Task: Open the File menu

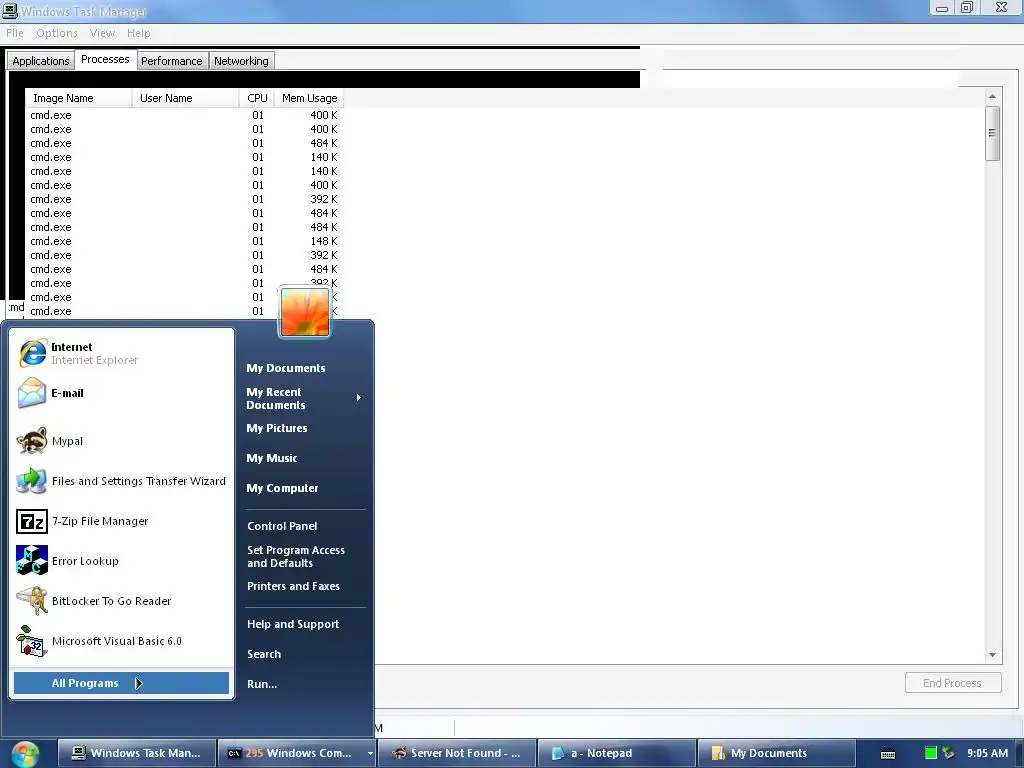Action: [x=14, y=33]
